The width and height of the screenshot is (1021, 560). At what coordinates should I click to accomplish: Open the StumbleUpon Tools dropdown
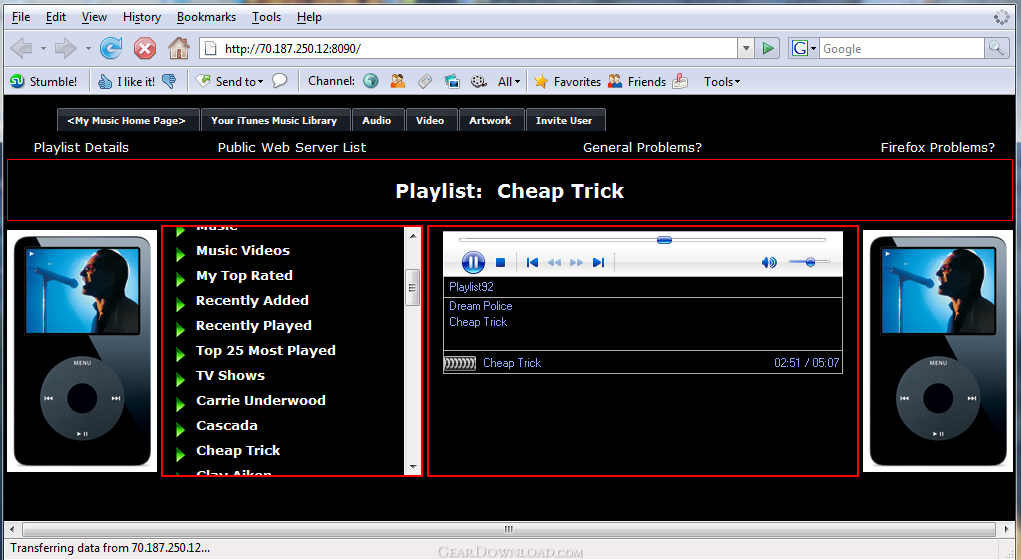point(721,81)
